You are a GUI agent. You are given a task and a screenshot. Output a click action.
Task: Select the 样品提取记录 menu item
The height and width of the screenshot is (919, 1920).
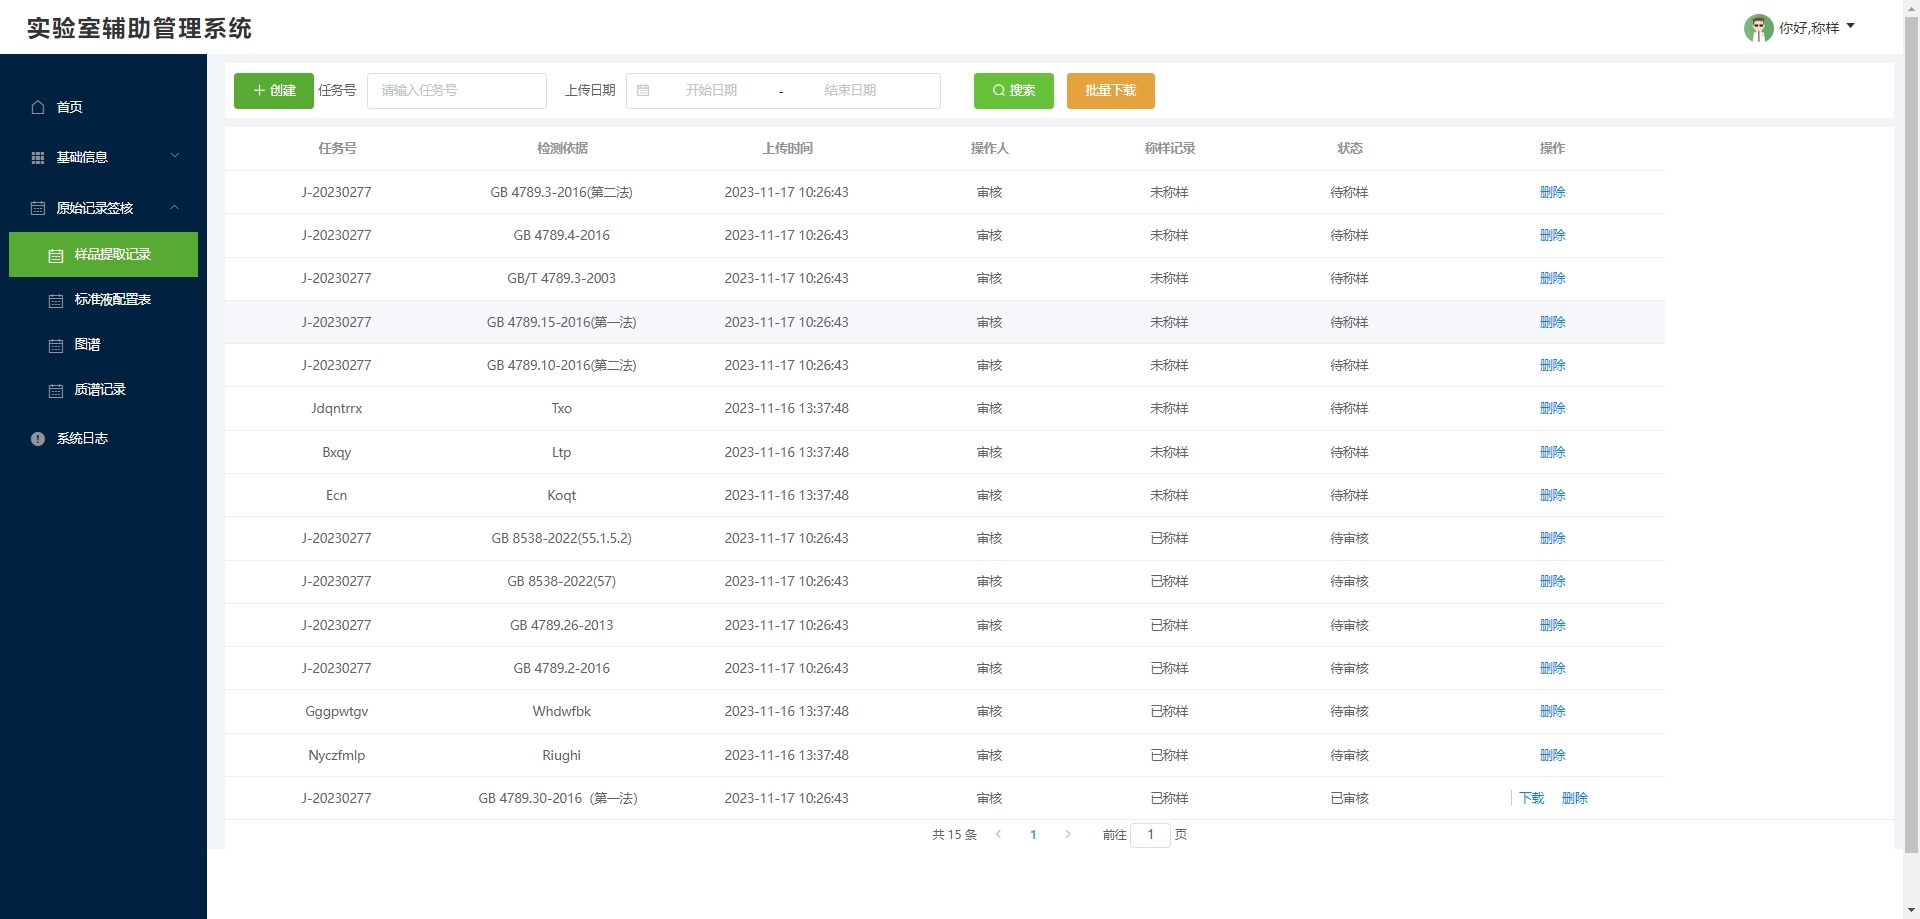tap(112, 255)
